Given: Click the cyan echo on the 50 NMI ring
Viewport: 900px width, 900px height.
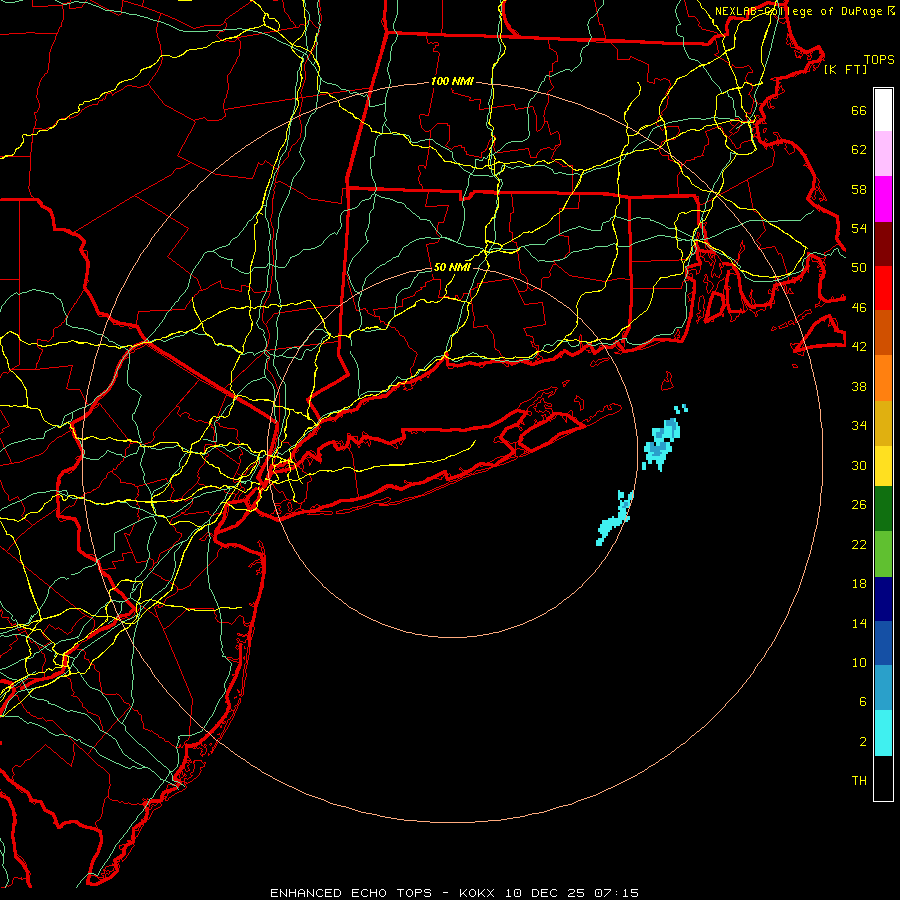Looking at the screenshot, I should pyautogui.click(x=615, y=518).
